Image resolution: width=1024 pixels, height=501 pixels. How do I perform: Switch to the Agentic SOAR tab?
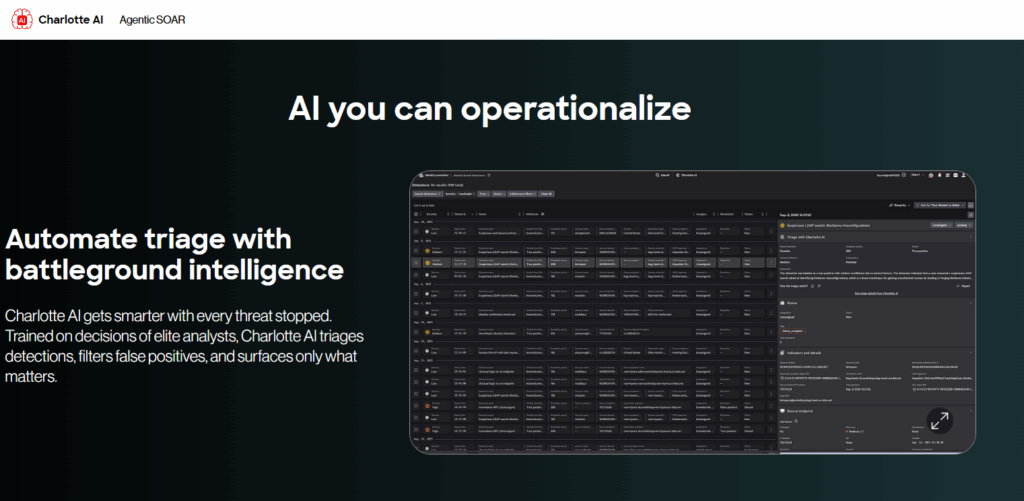click(152, 20)
